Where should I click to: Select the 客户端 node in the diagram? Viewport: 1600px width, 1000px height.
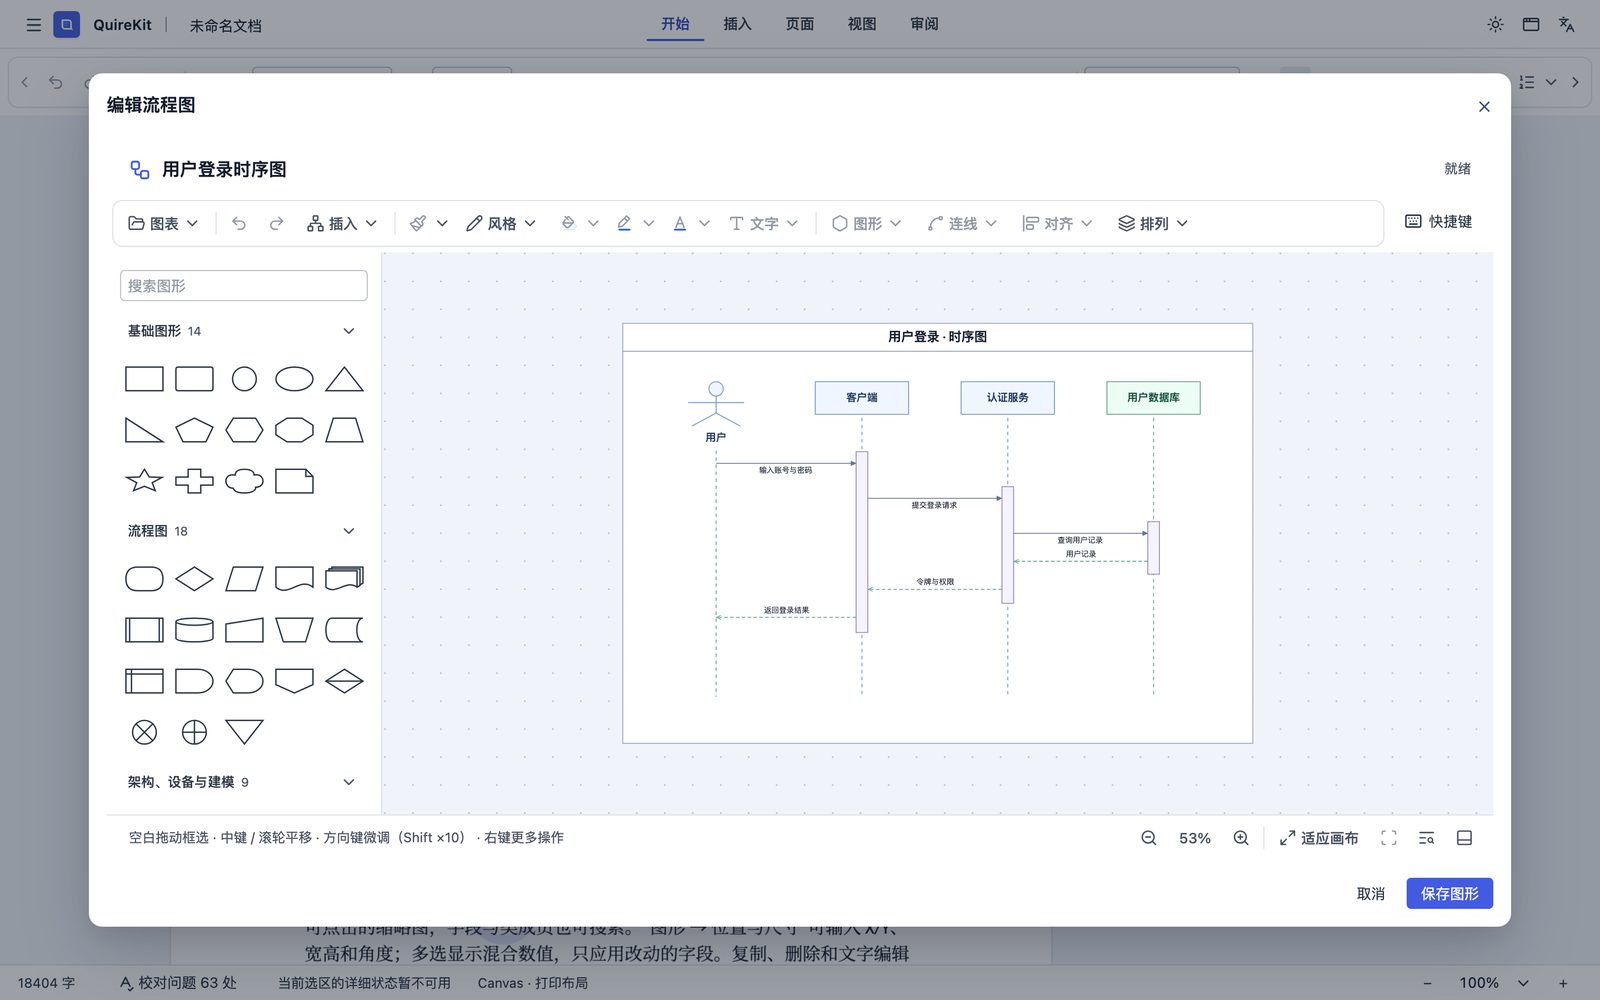click(x=862, y=397)
